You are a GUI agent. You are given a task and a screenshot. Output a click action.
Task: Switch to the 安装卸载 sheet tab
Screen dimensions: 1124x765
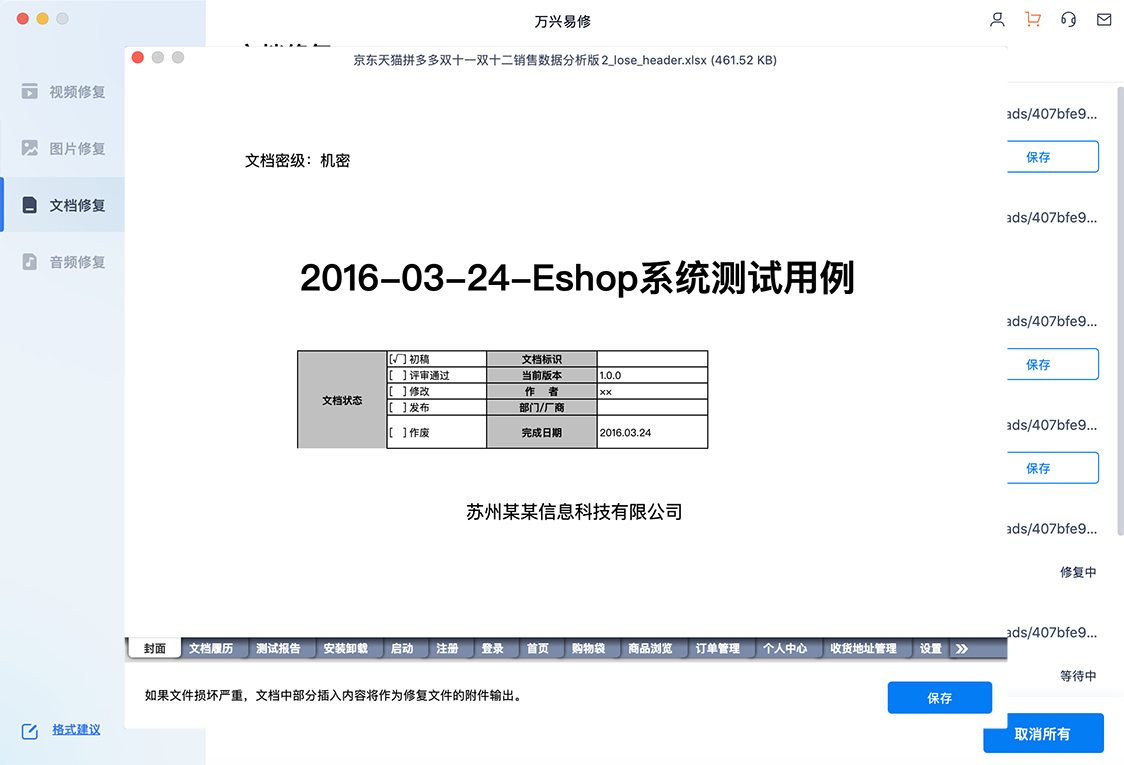[346, 648]
